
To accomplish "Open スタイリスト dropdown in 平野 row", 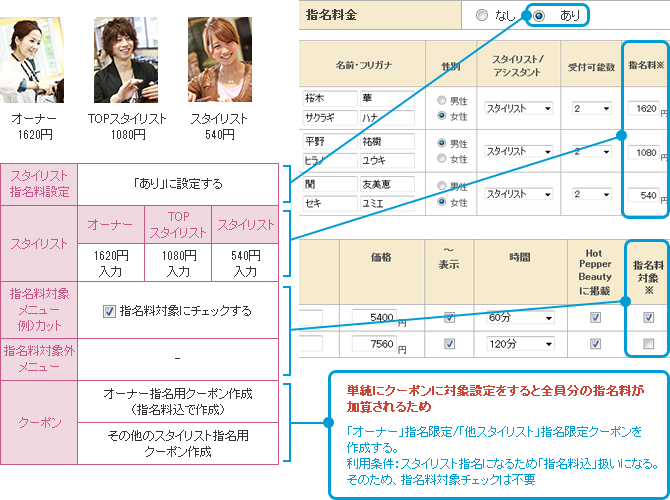I will tap(518, 151).
